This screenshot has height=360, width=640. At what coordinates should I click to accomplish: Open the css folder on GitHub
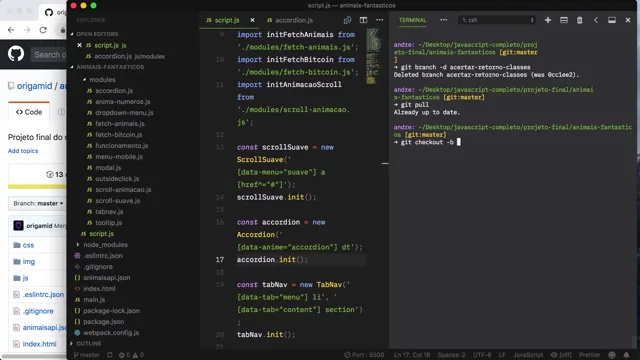coord(28,245)
